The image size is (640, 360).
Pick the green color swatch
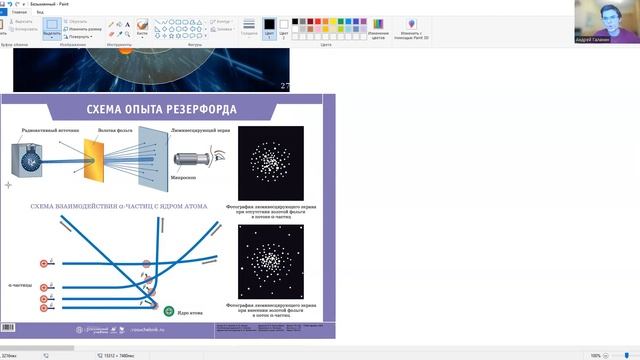341,22
